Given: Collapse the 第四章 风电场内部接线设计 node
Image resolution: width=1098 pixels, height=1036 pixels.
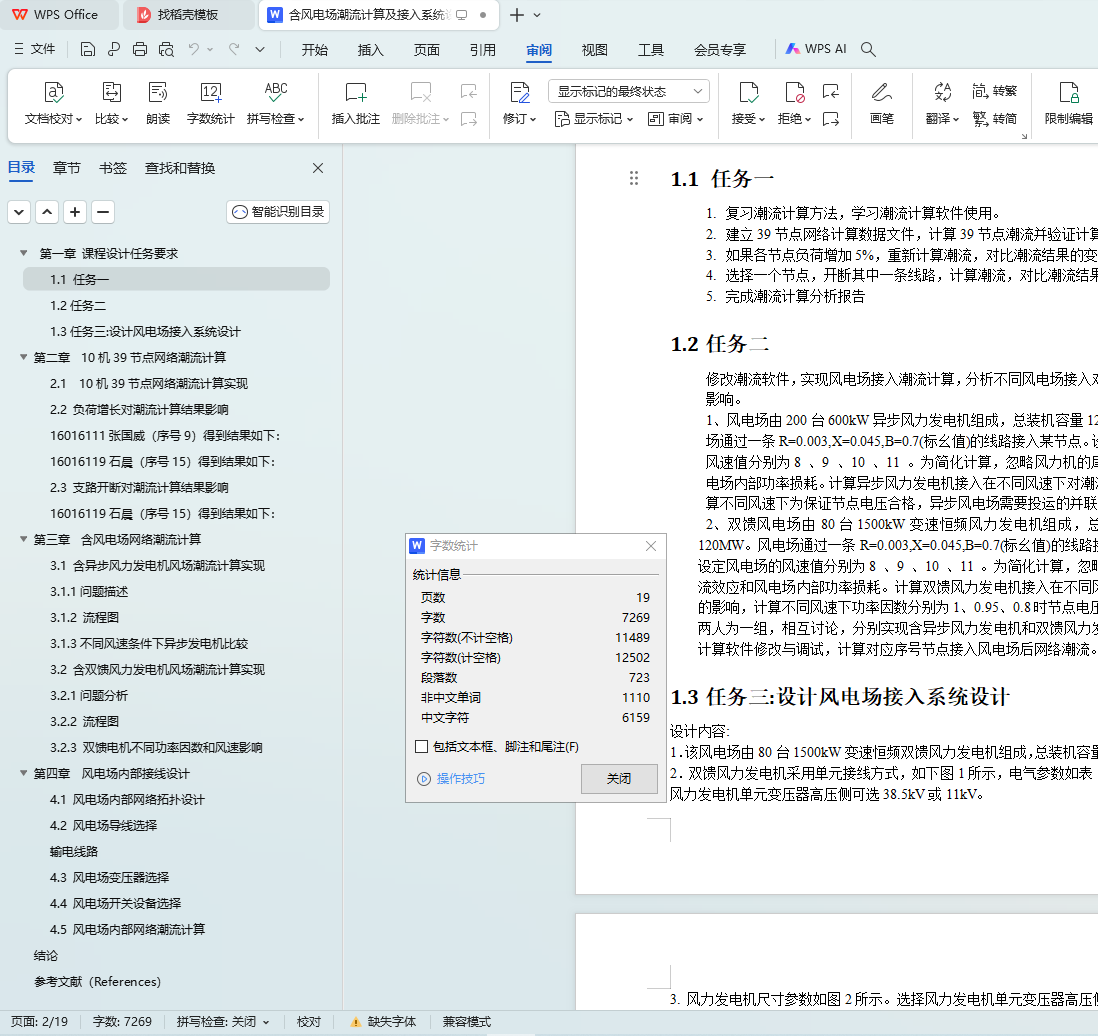Looking at the screenshot, I should click(24, 773).
